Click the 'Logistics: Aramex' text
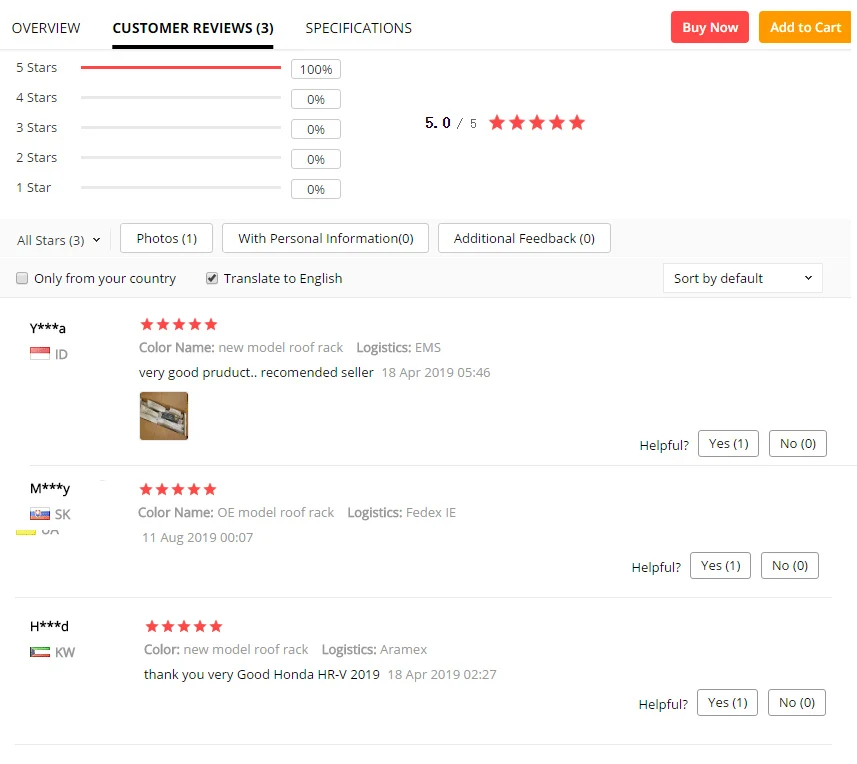This screenshot has height=764, width=857. coord(374,650)
